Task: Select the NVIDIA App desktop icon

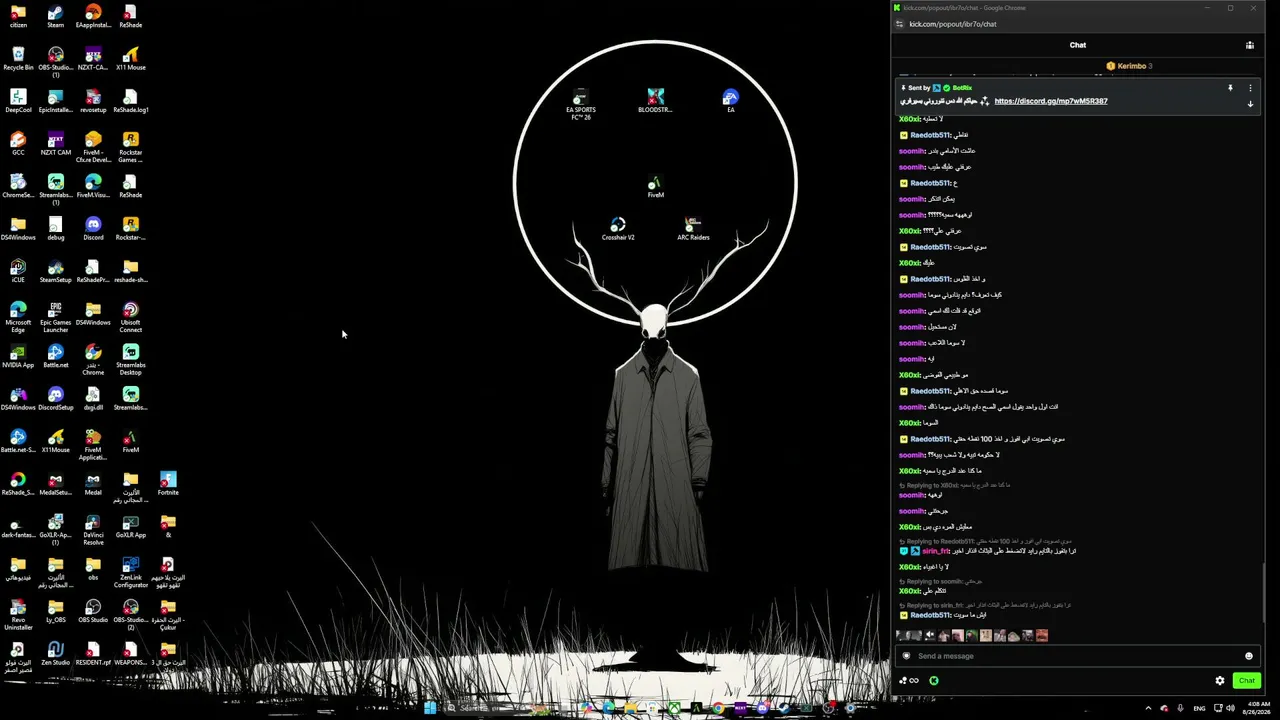Action: tap(18, 357)
